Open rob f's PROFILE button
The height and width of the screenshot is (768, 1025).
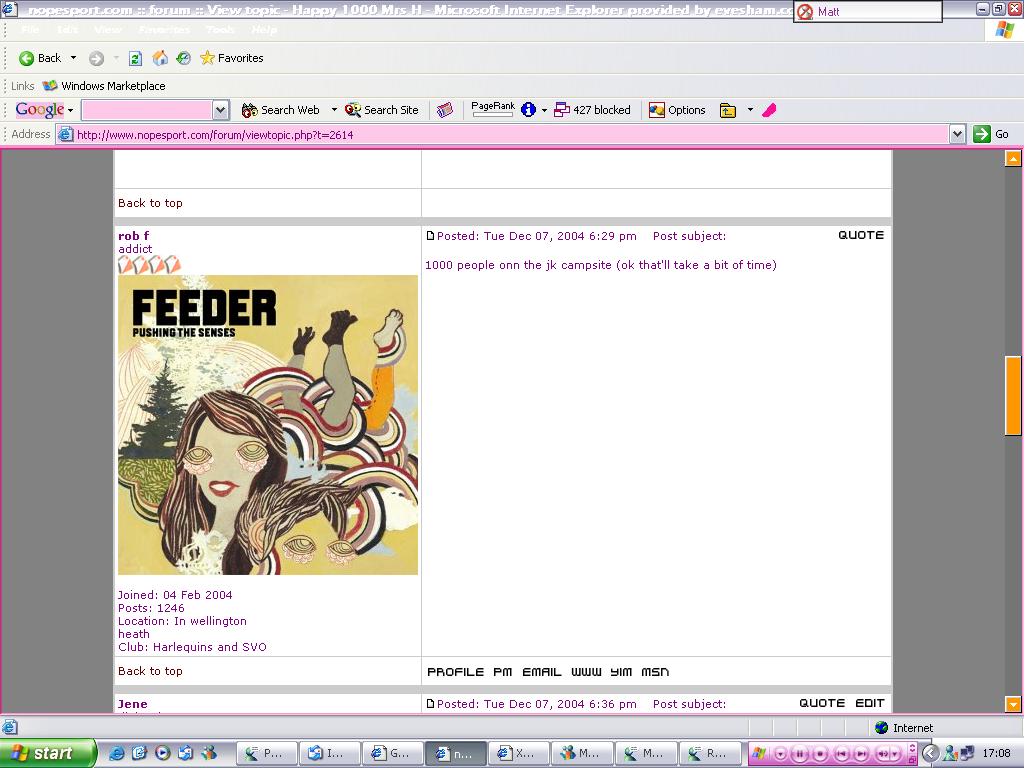[456, 672]
